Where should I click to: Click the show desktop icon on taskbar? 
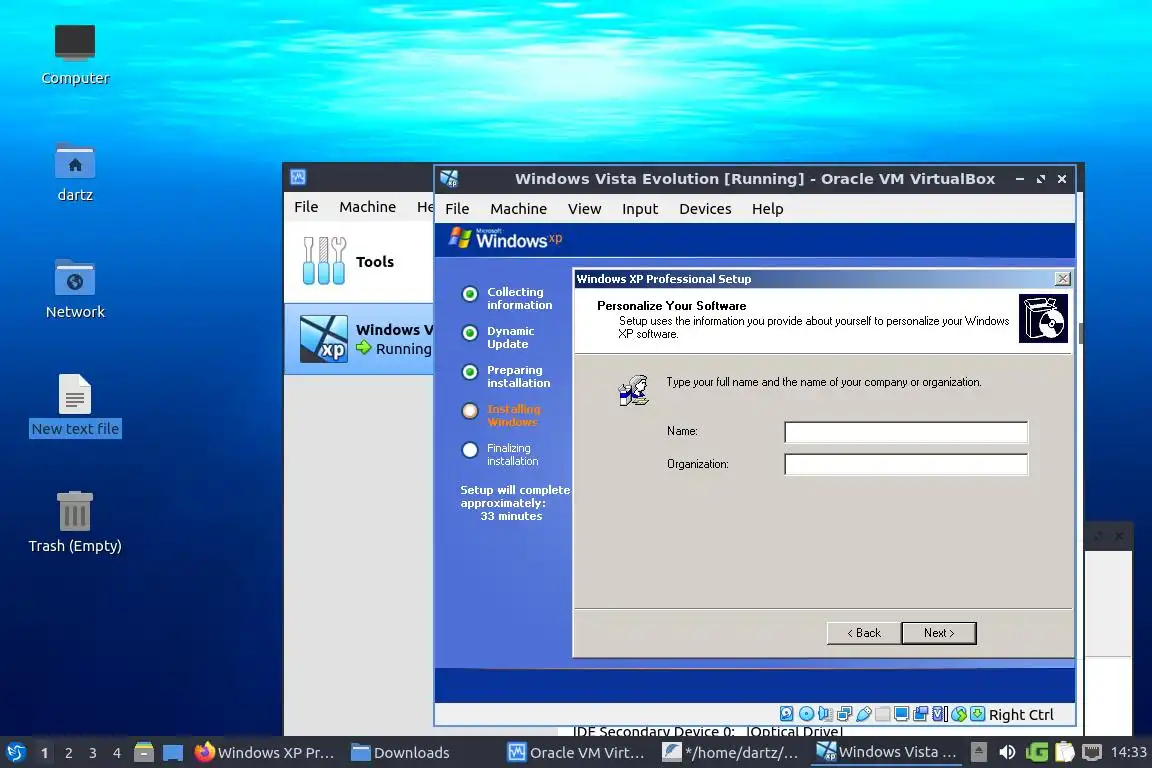pos(173,753)
